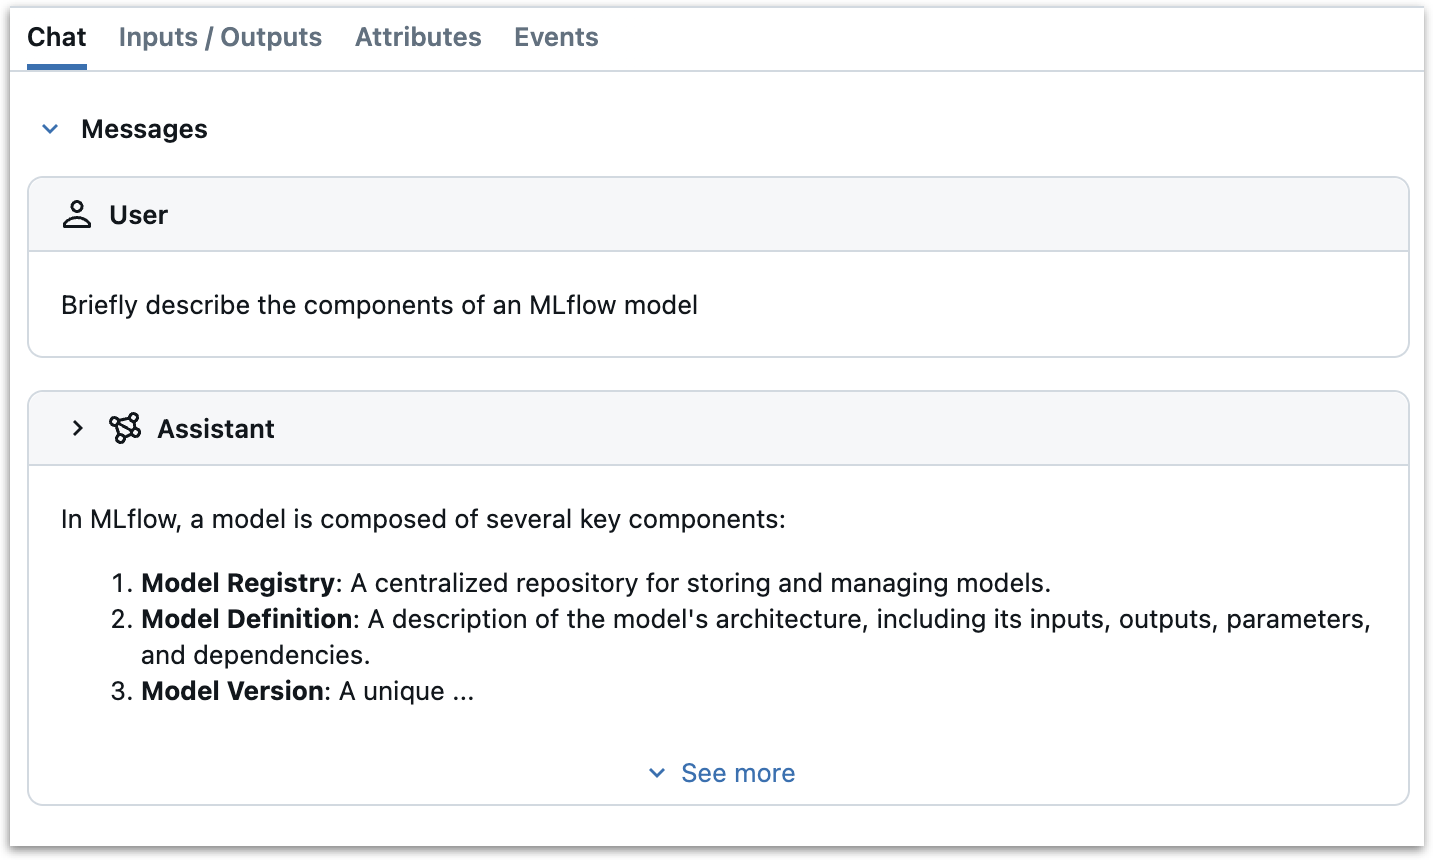Collapse the Messages section chevron
1434x860 pixels.
[50, 129]
